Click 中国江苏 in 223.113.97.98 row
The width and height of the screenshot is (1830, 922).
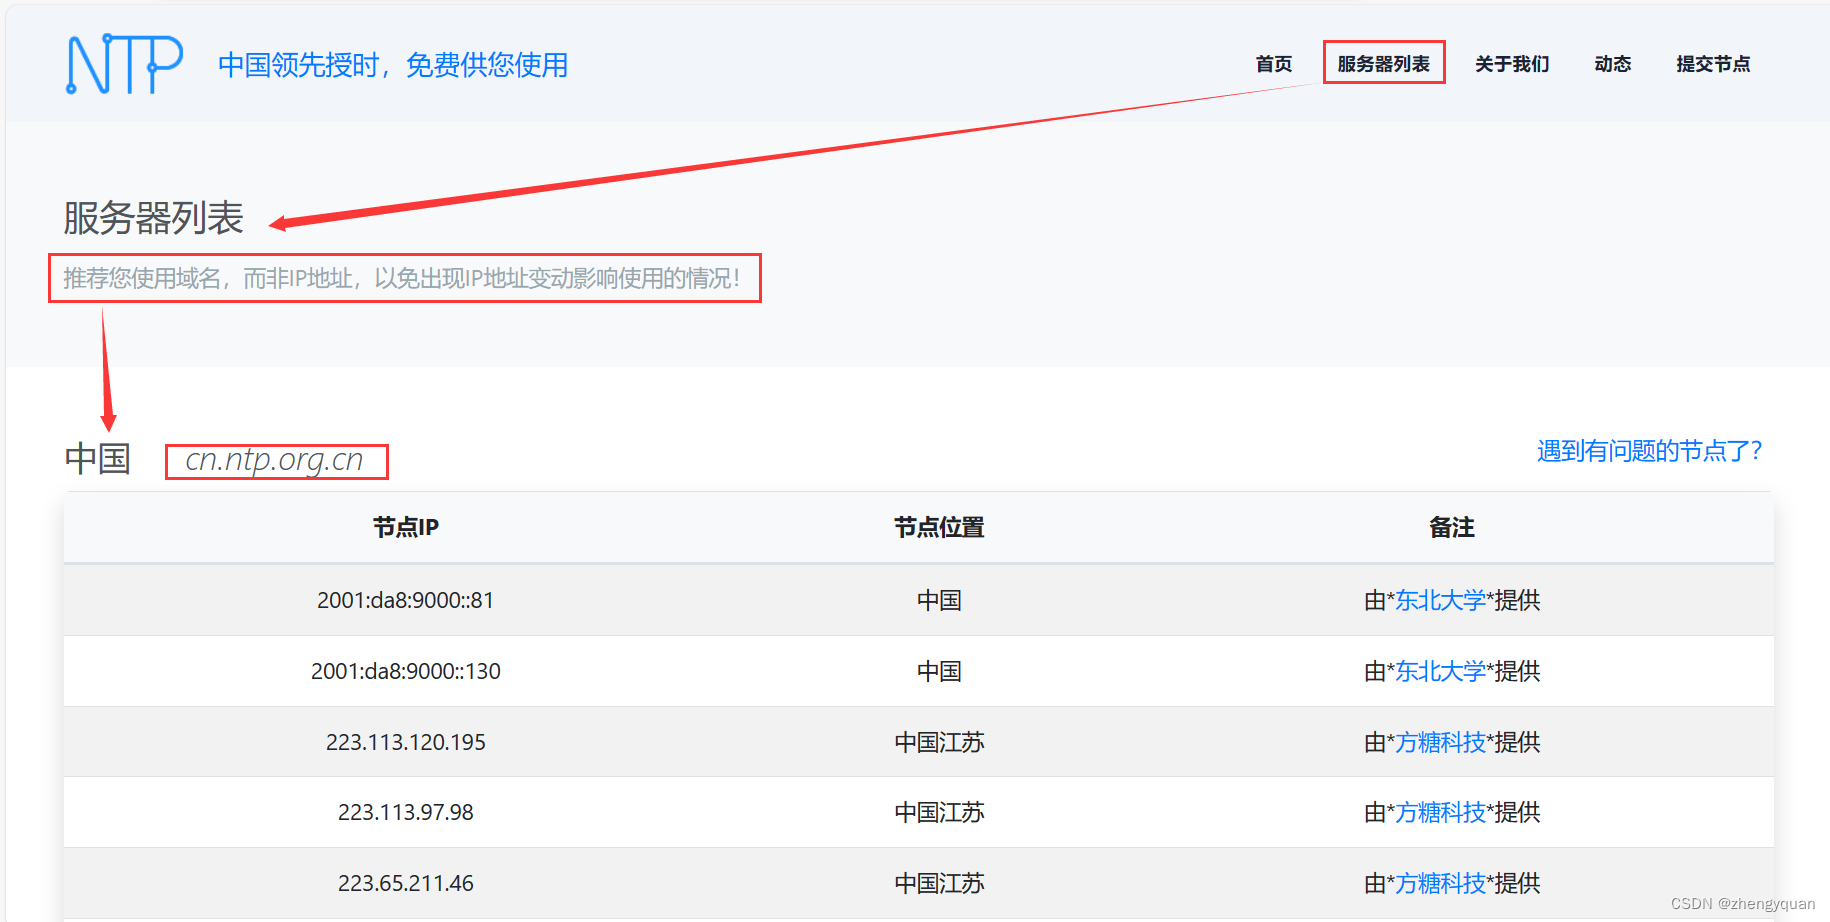pyautogui.click(x=939, y=812)
